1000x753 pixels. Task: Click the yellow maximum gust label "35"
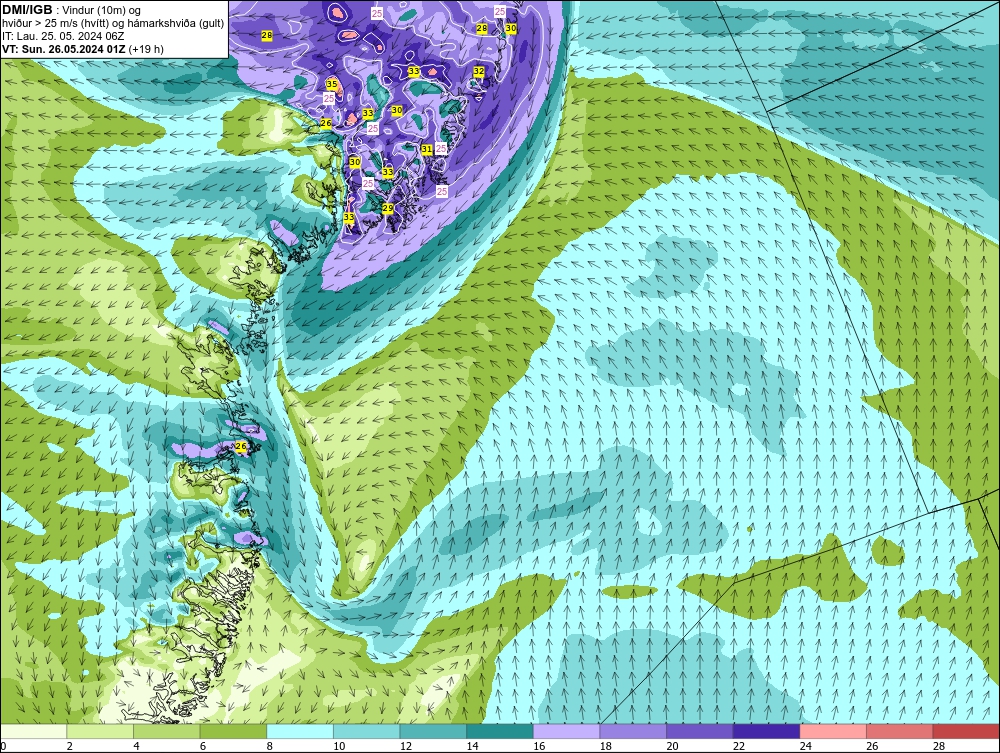pyautogui.click(x=332, y=84)
